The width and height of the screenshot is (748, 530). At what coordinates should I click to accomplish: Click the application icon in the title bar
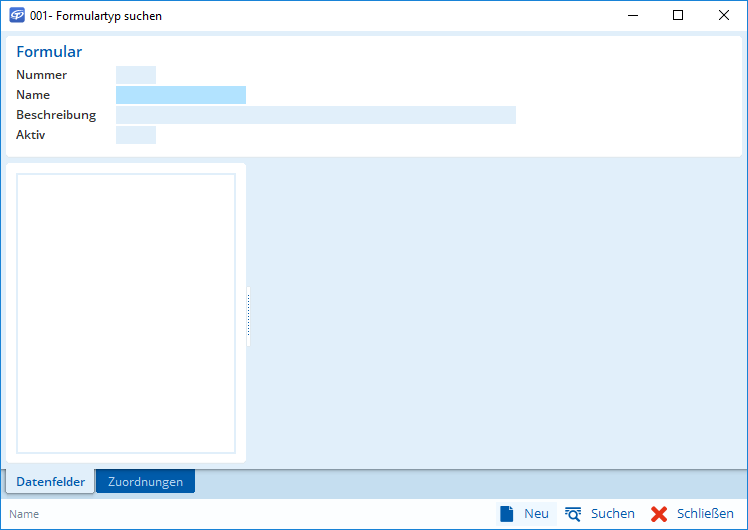tap(17, 16)
